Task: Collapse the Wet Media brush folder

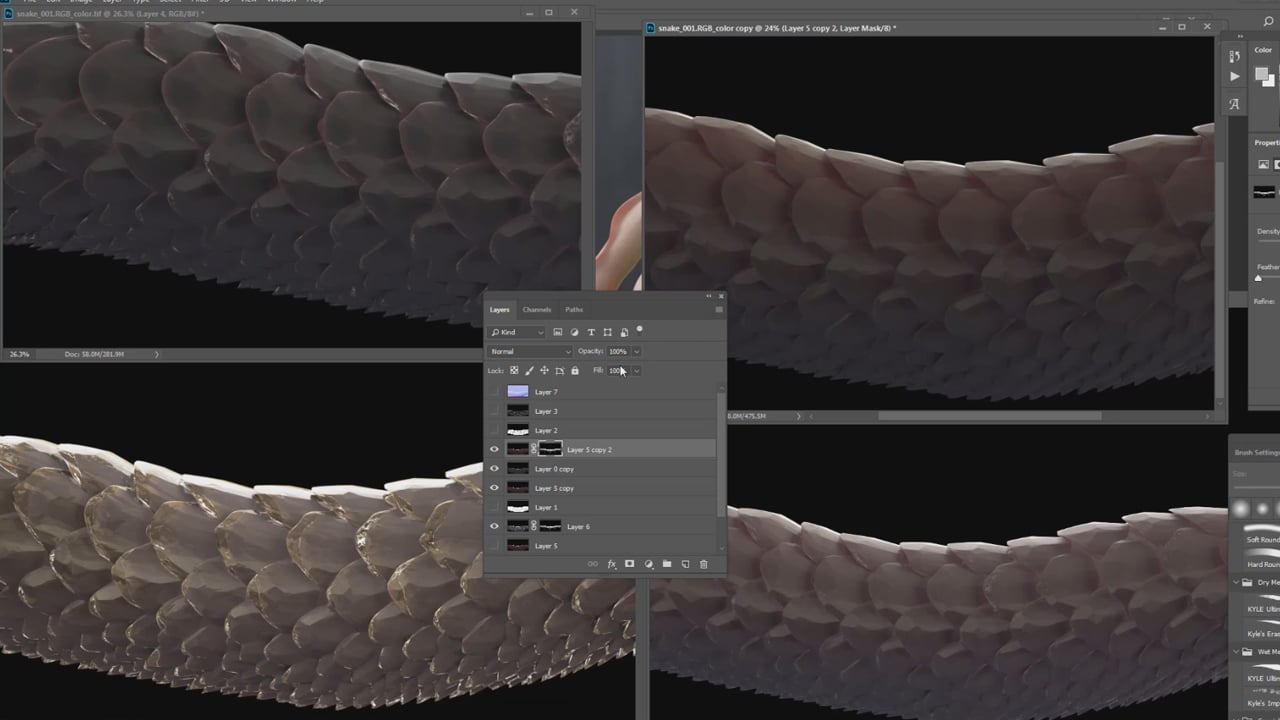Action: pyautogui.click(x=1236, y=652)
